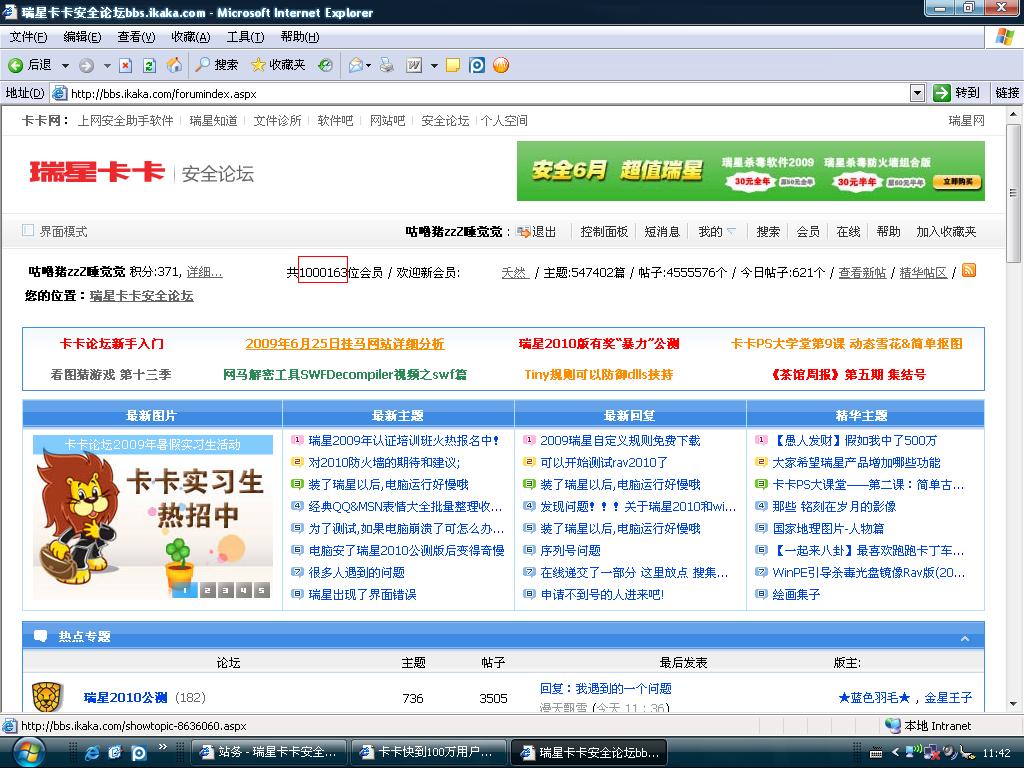Open the Forward button history dropdown arrow
Image resolution: width=1024 pixels, height=768 pixels.
106,65
